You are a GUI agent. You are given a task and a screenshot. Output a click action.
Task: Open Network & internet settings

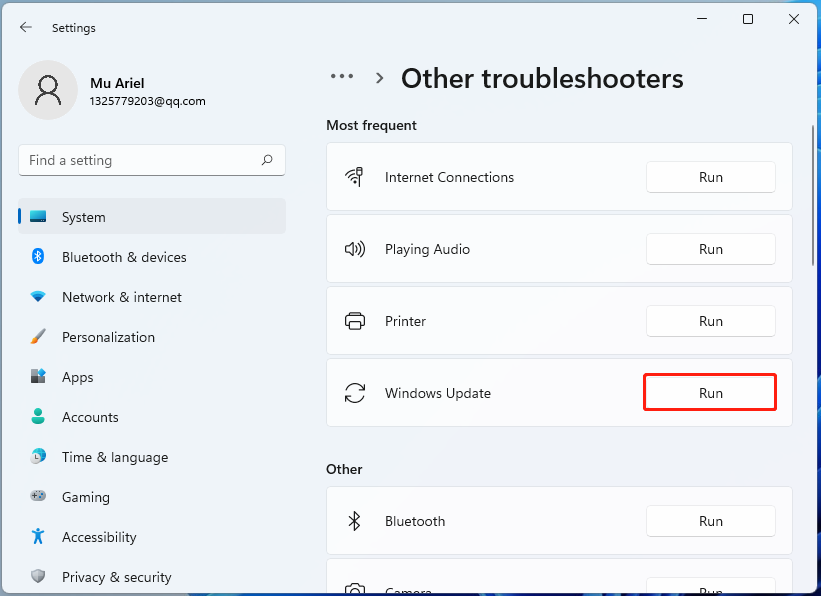(152, 297)
